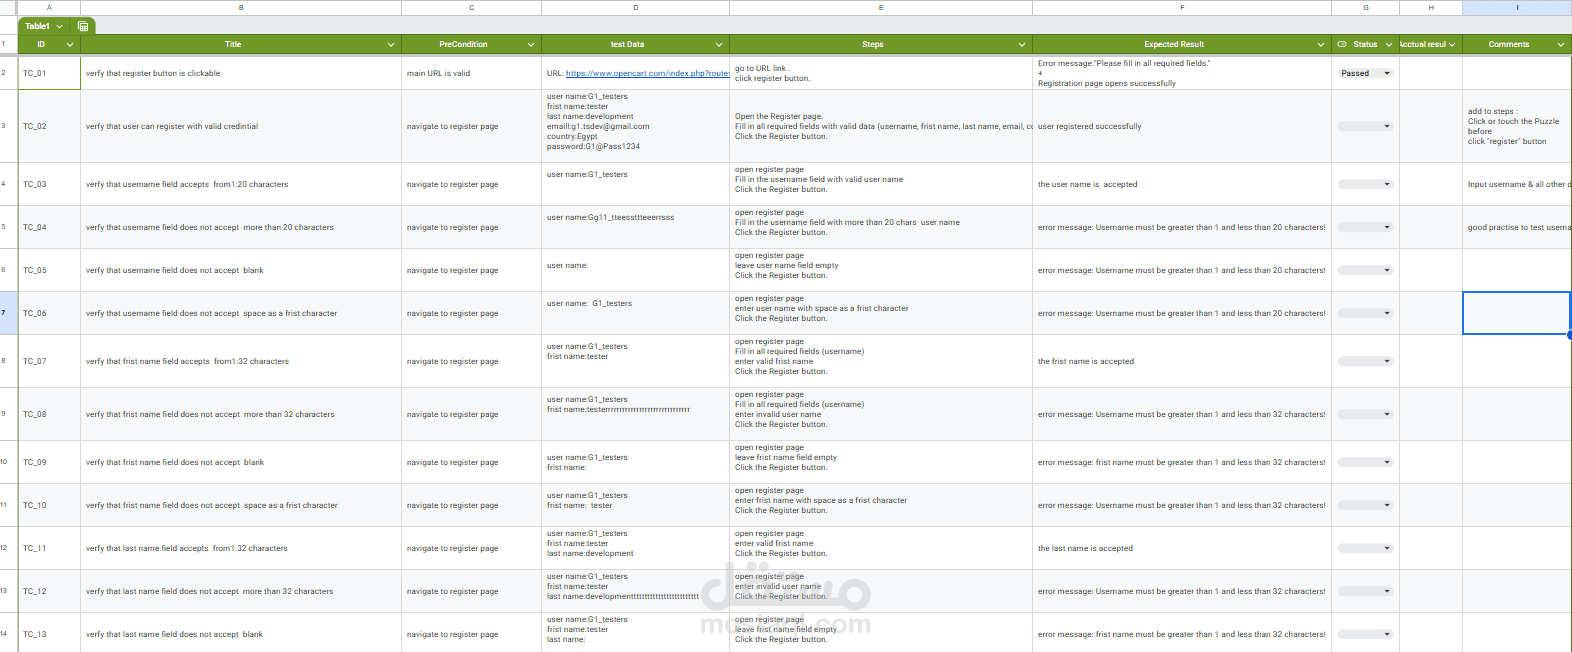The width and height of the screenshot is (1572, 652).
Task: Select 'main URL is valid' precondition cell
Action: coord(471,73)
